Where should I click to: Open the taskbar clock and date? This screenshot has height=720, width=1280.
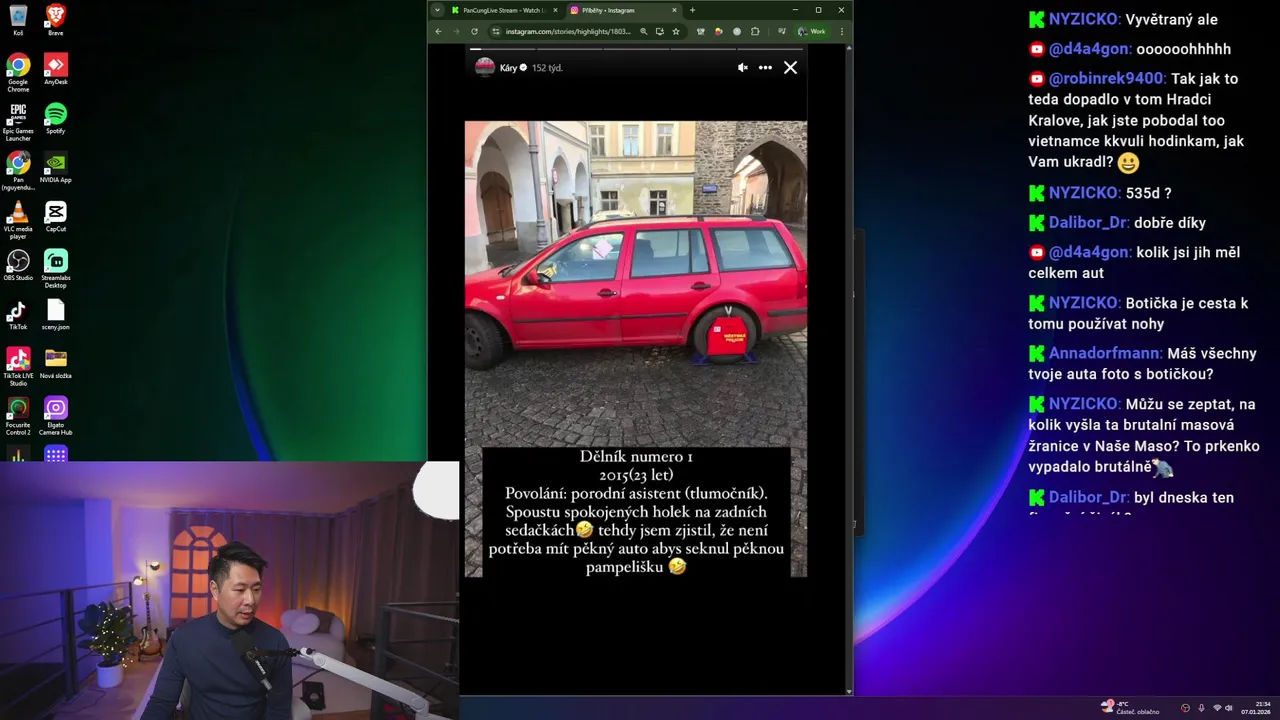(1256, 707)
